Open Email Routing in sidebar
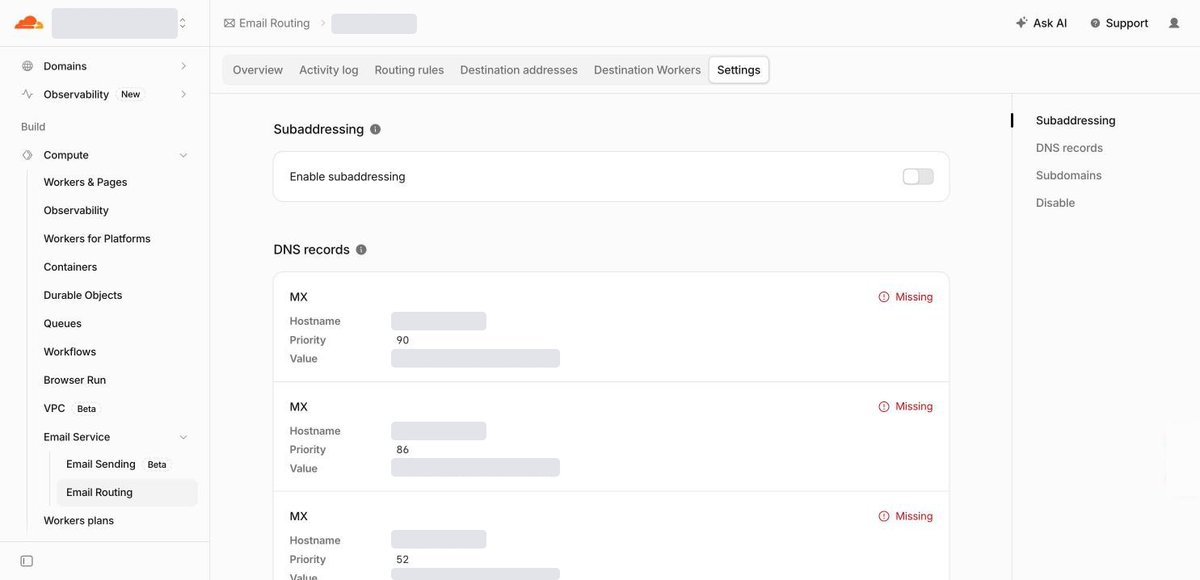Viewport: 1200px width, 580px height. (x=127, y=492)
